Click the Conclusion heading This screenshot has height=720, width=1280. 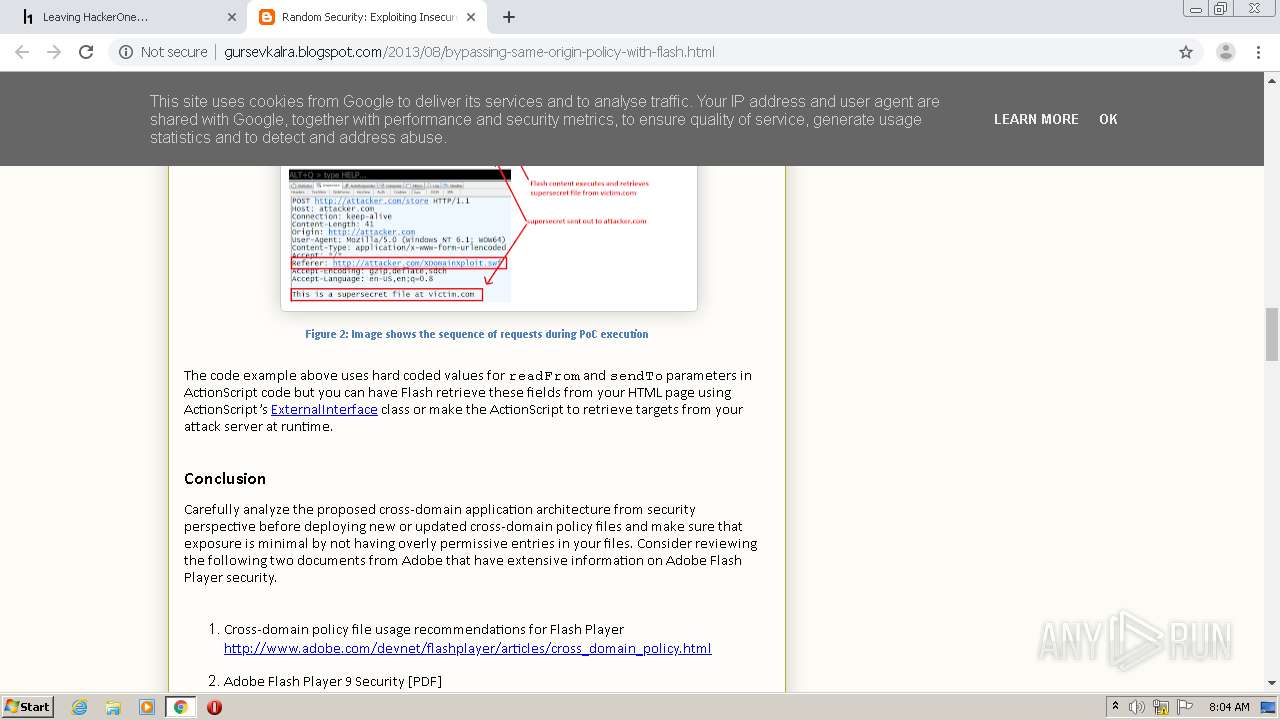pyautogui.click(x=225, y=478)
